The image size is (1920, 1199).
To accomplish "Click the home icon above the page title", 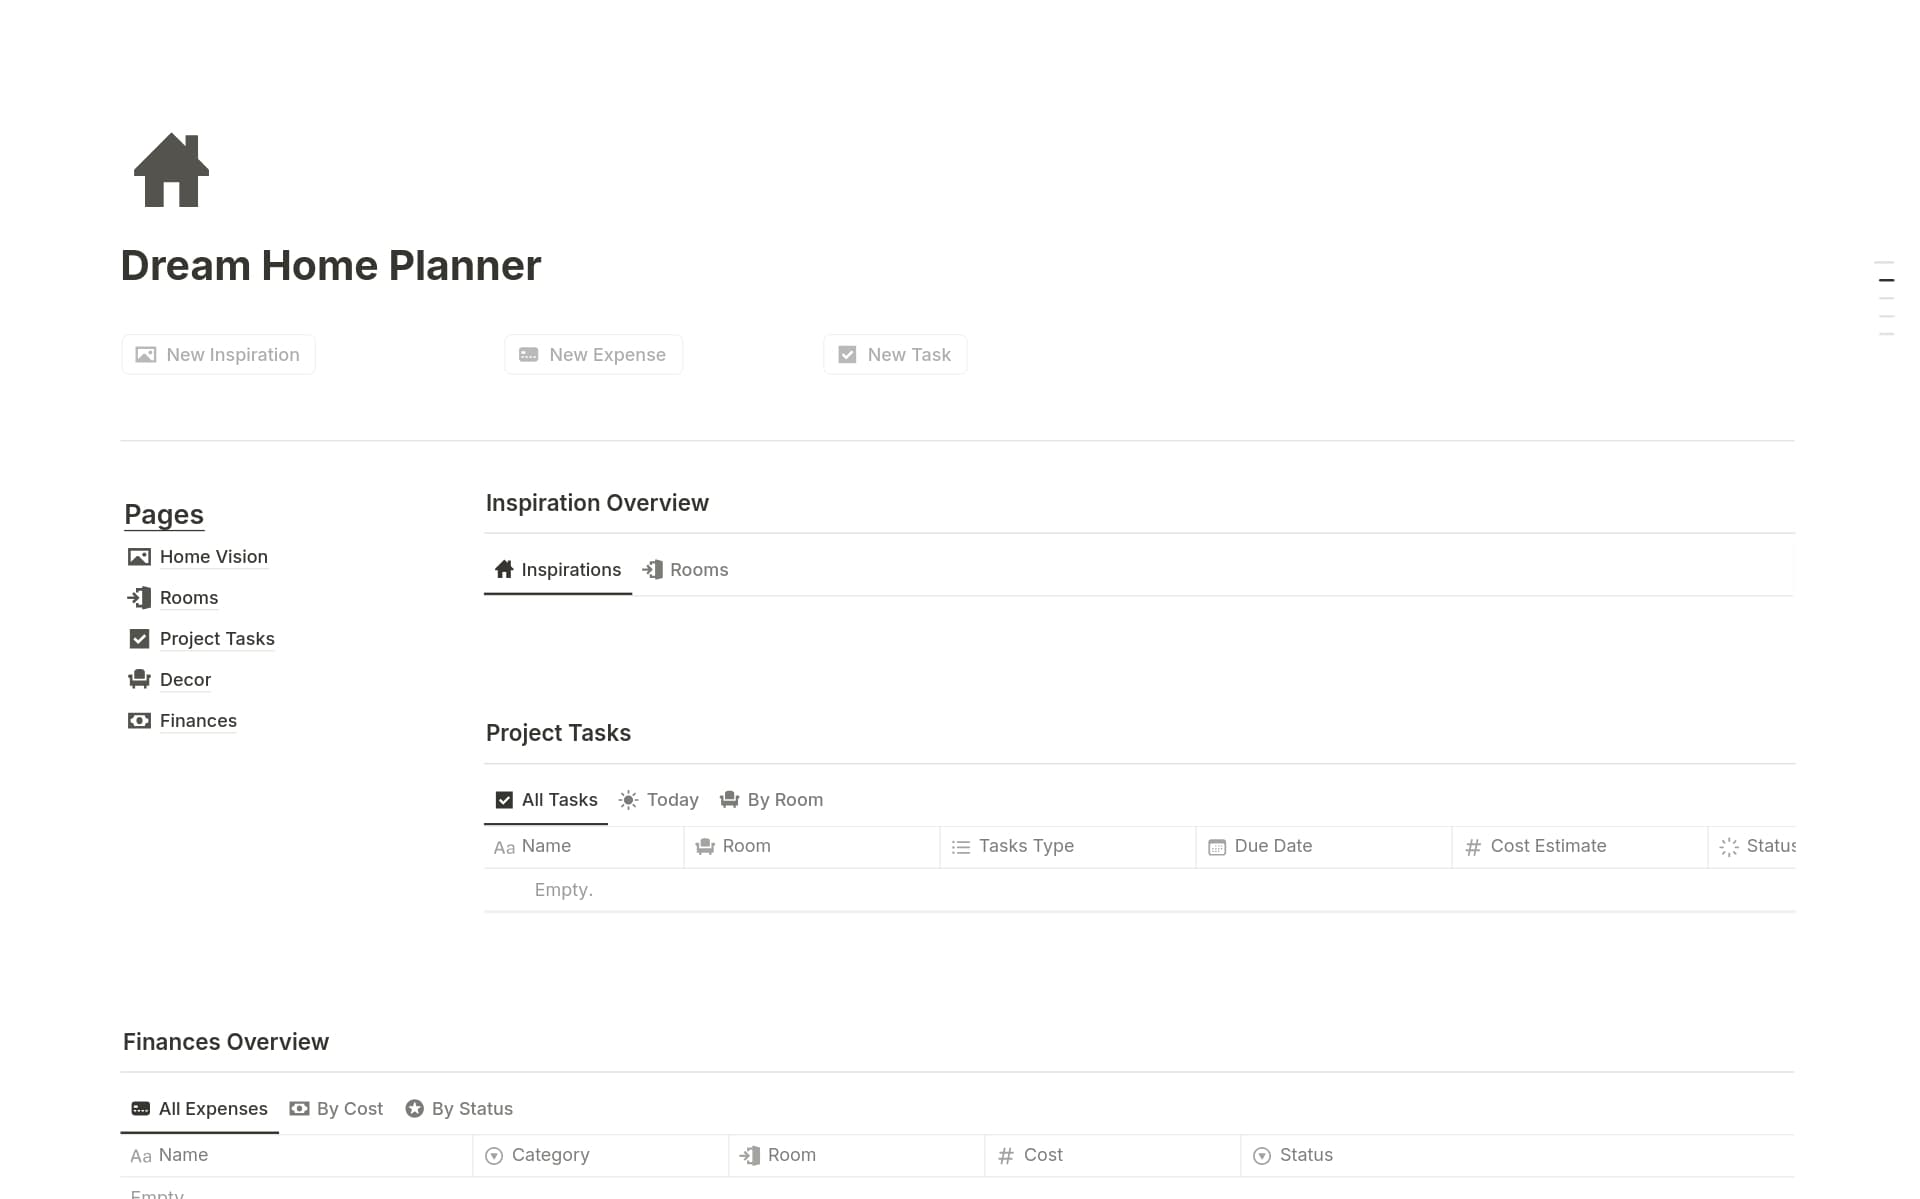I will coord(171,170).
